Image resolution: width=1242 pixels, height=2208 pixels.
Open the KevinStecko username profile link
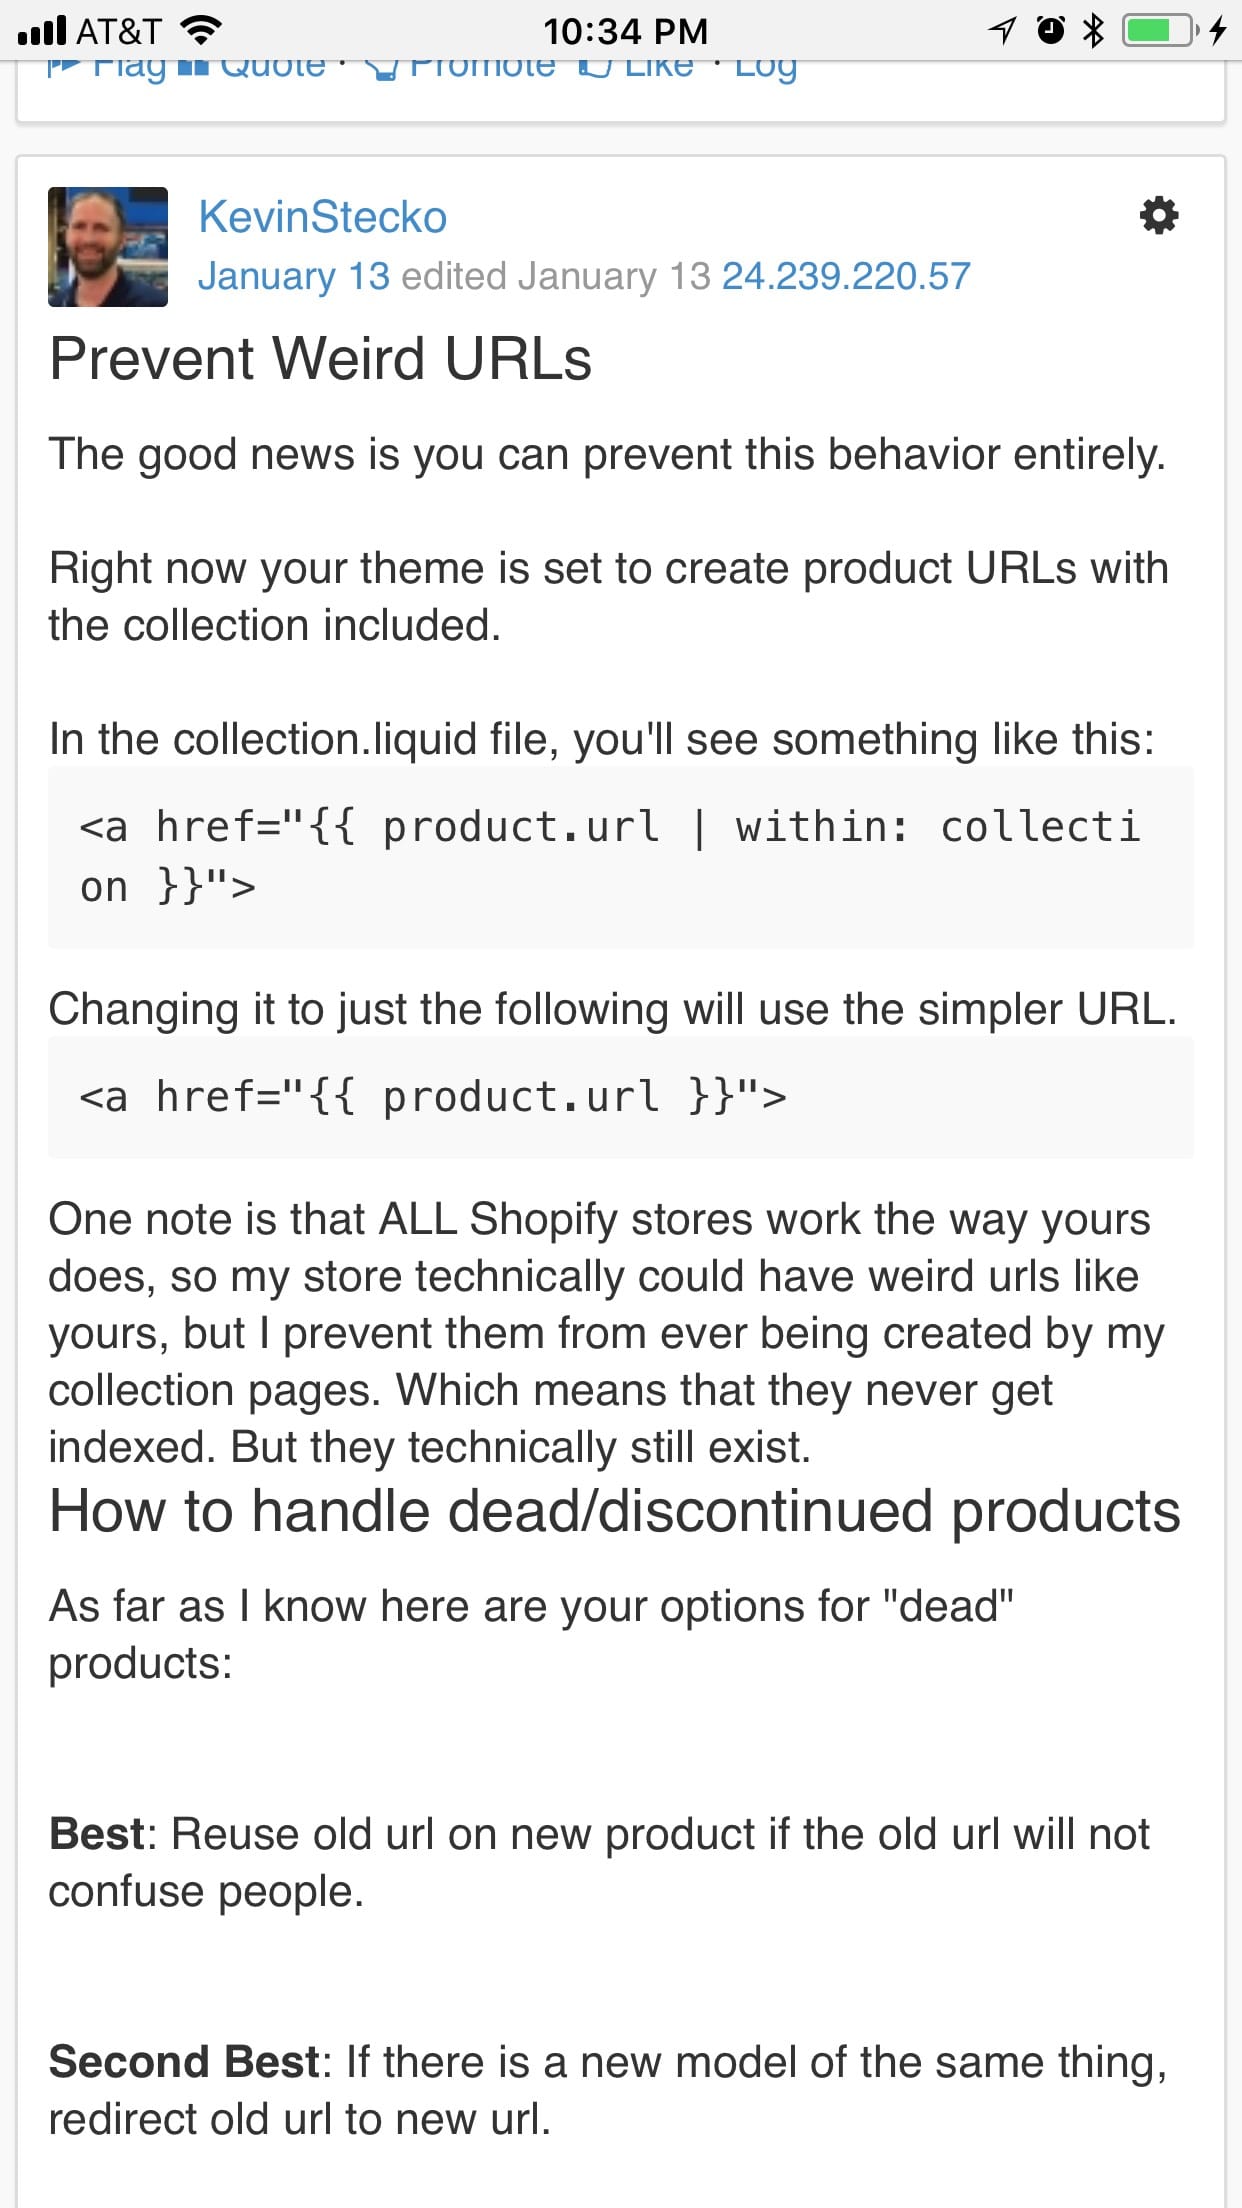[322, 217]
